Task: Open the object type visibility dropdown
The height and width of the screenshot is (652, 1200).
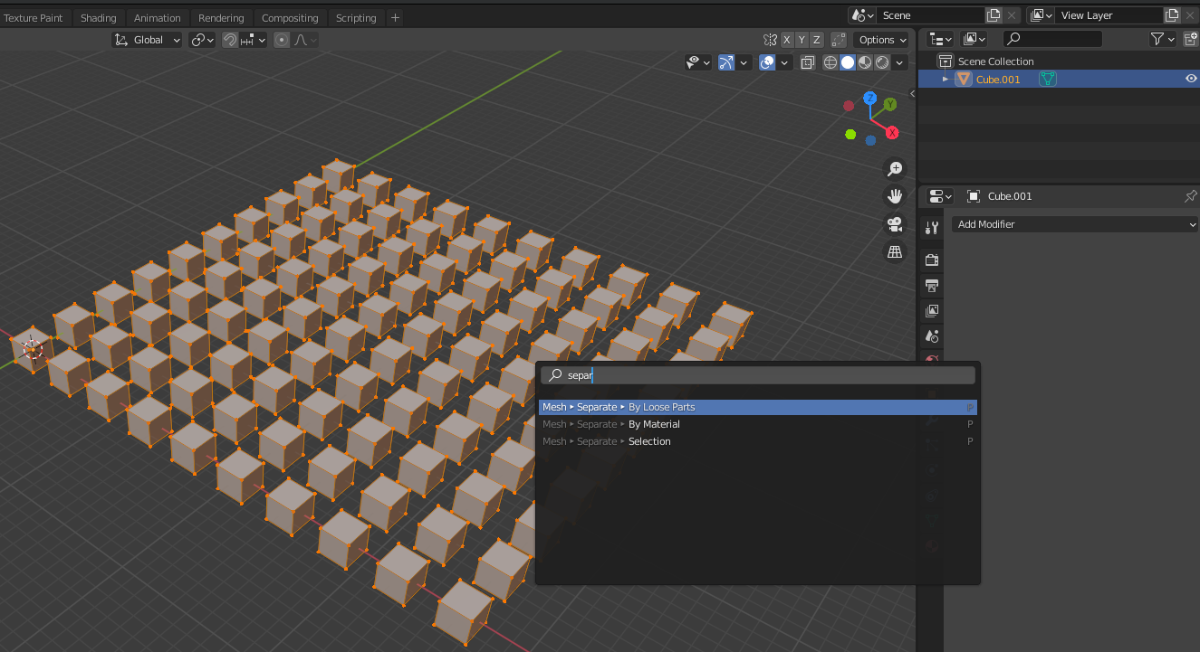Action: [698, 62]
